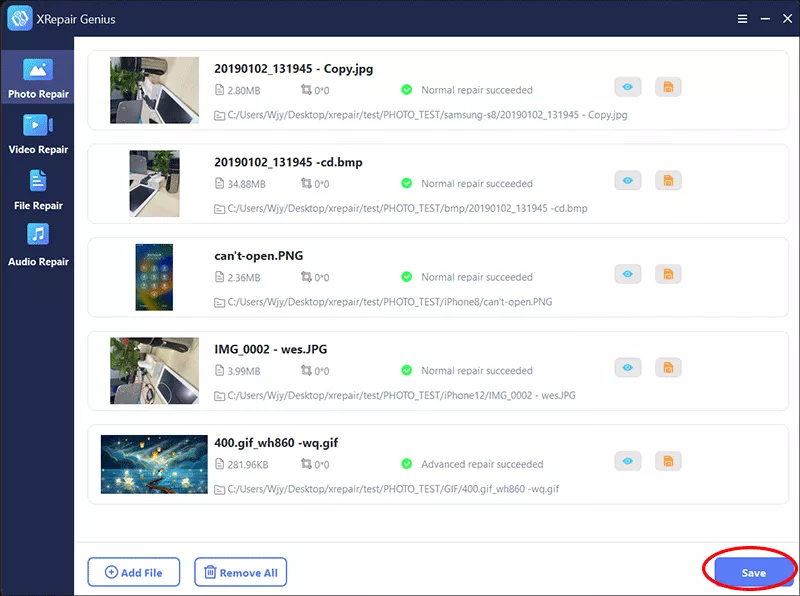
Task: Save the repaired 20190102_131945 - Copy.jpg file
Action: pos(667,88)
